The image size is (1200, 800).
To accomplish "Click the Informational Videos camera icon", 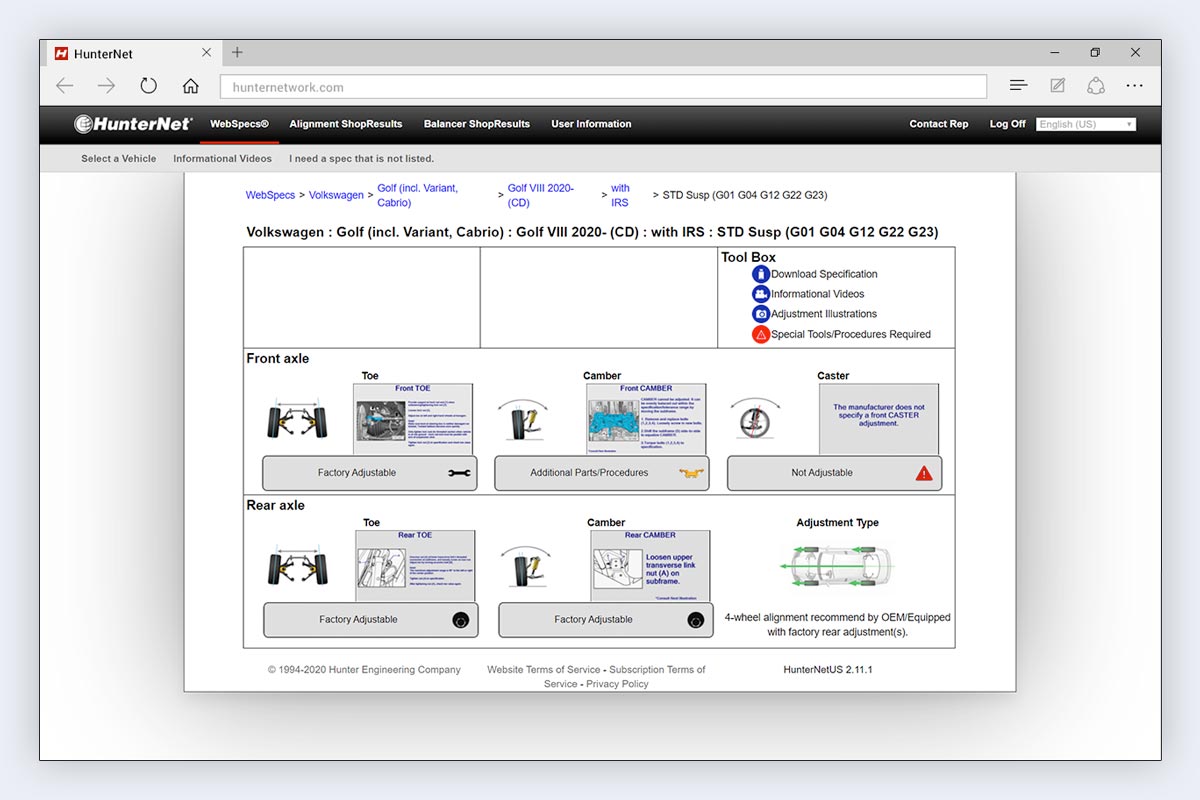I will coord(761,294).
